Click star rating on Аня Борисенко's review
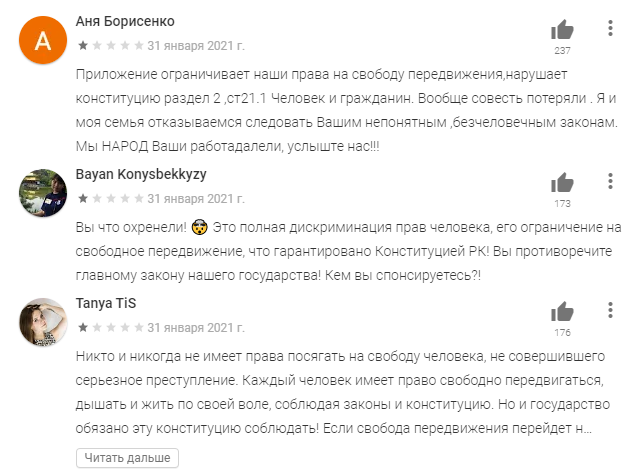The height and width of the screenshot is (474, 644). pyautogui.click(x=109, y=45)
